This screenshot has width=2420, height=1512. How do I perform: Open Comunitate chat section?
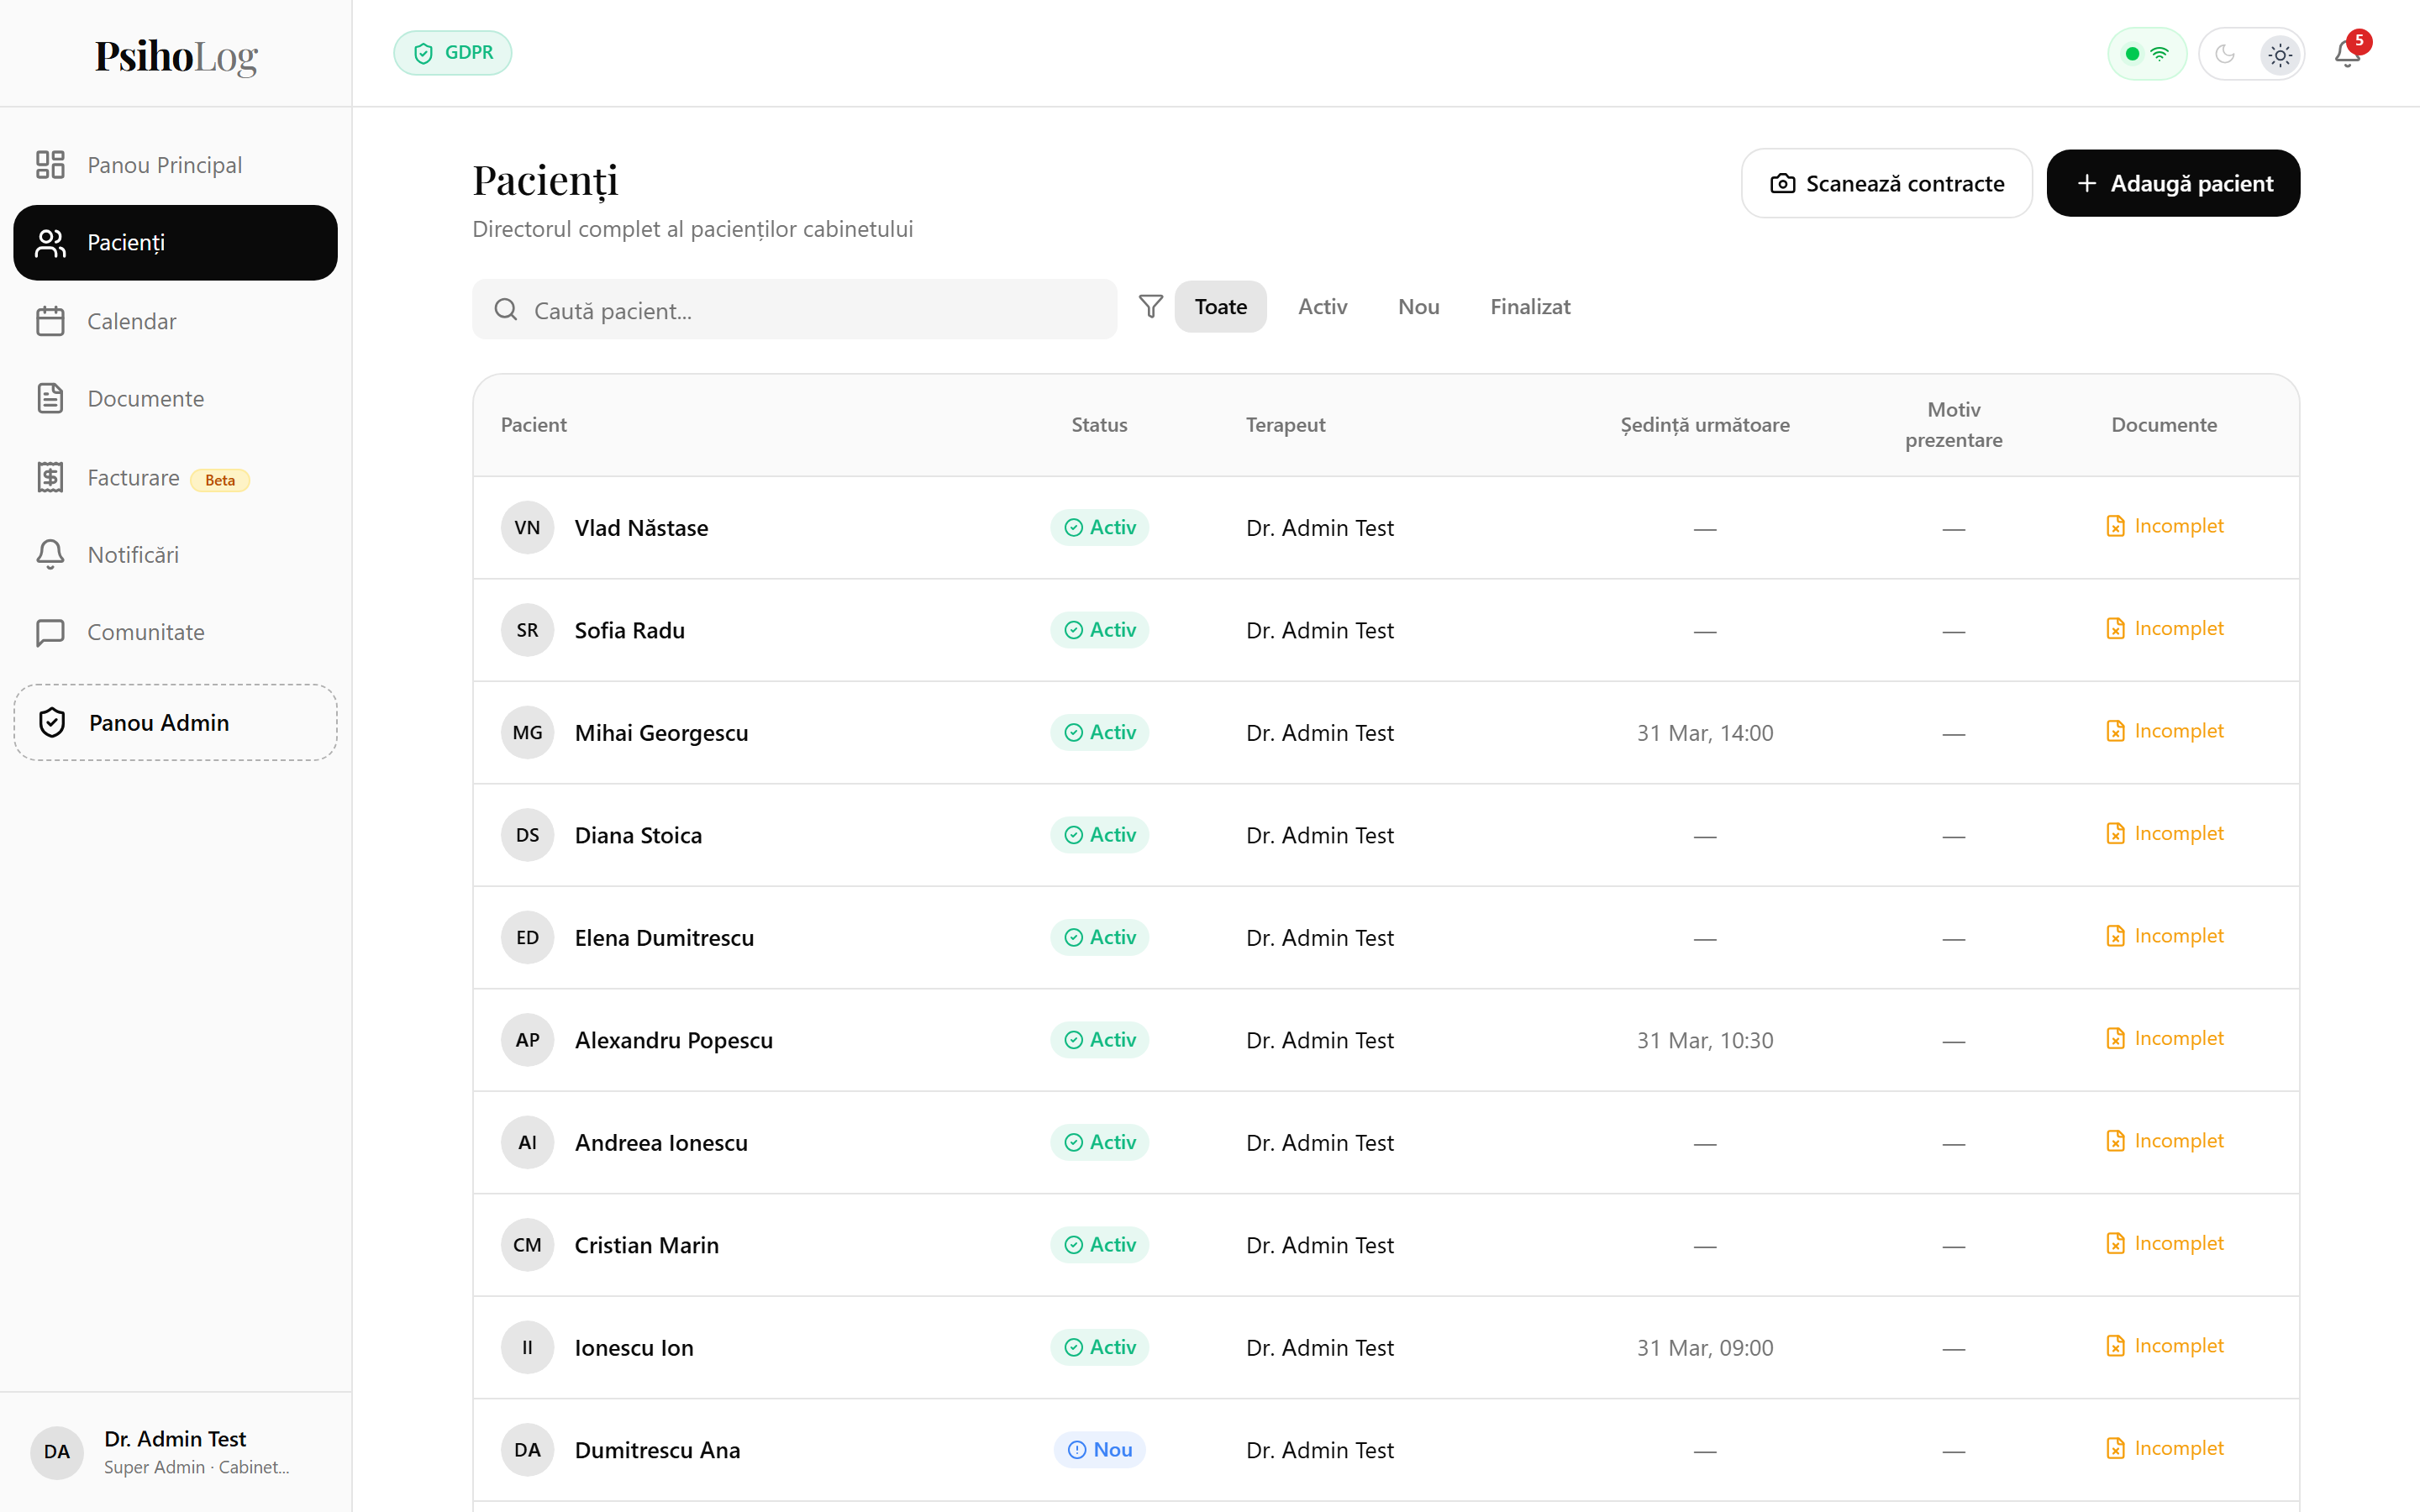pyautogui.click(x=145, y=632)
